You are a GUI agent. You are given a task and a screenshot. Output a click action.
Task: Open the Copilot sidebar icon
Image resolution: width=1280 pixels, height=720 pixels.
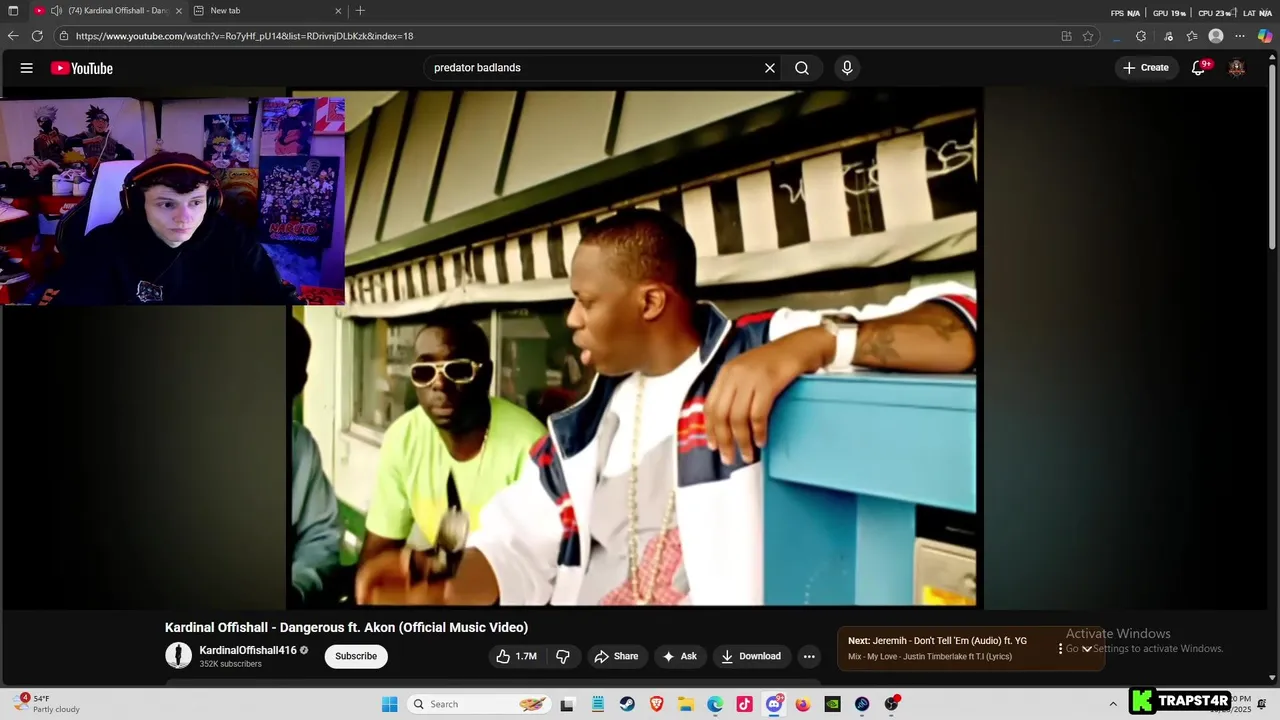[x=1265, y=36]
